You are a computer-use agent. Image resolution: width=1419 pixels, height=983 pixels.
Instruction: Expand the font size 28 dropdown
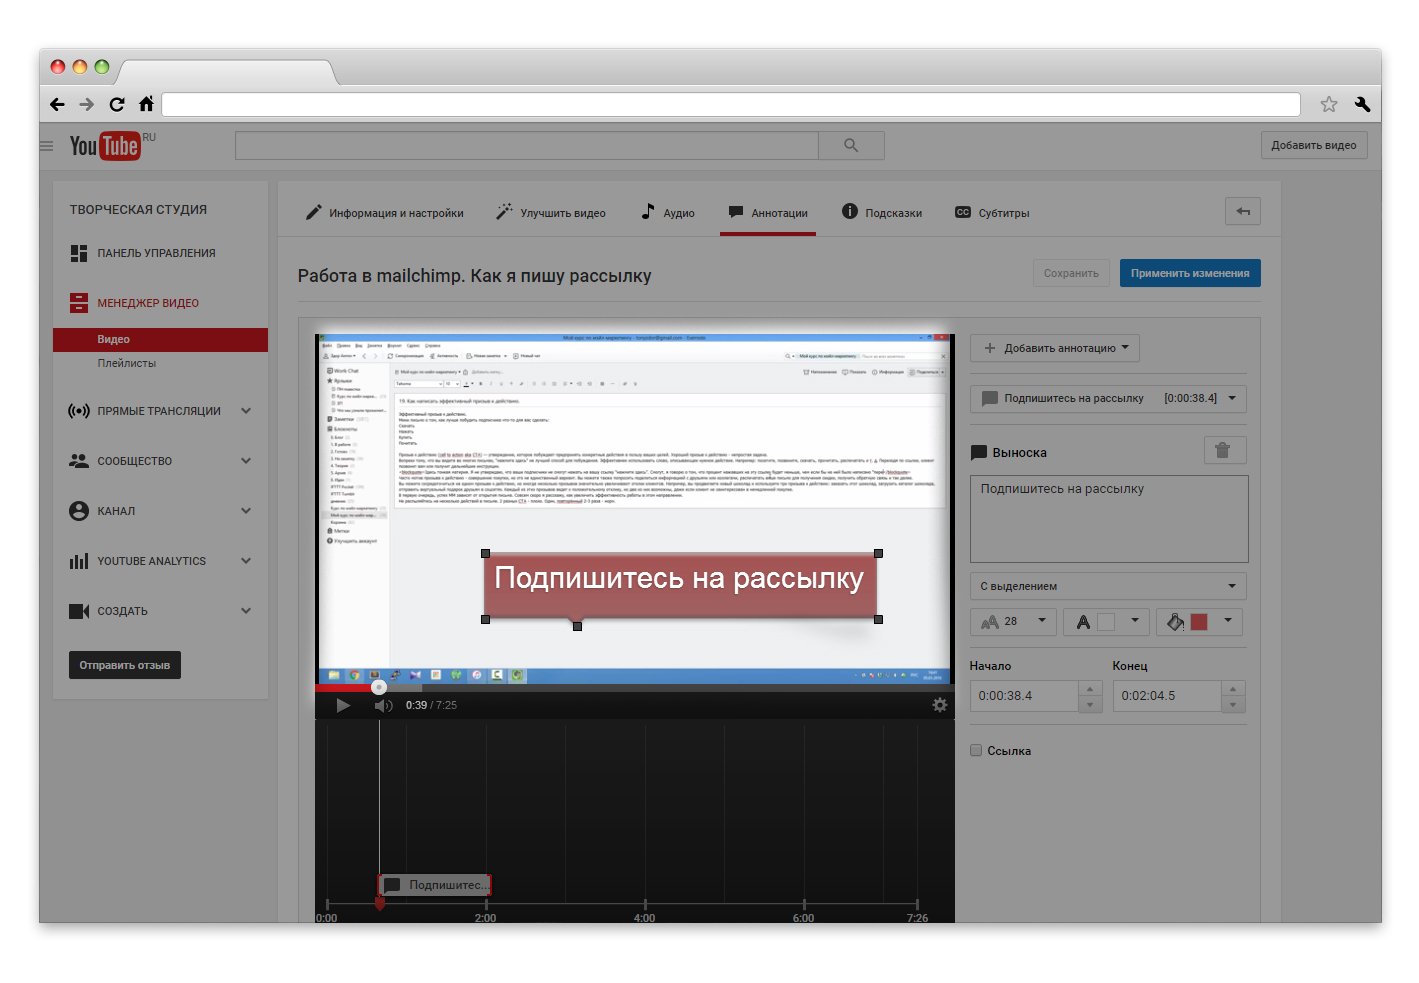click(1013, 622)
